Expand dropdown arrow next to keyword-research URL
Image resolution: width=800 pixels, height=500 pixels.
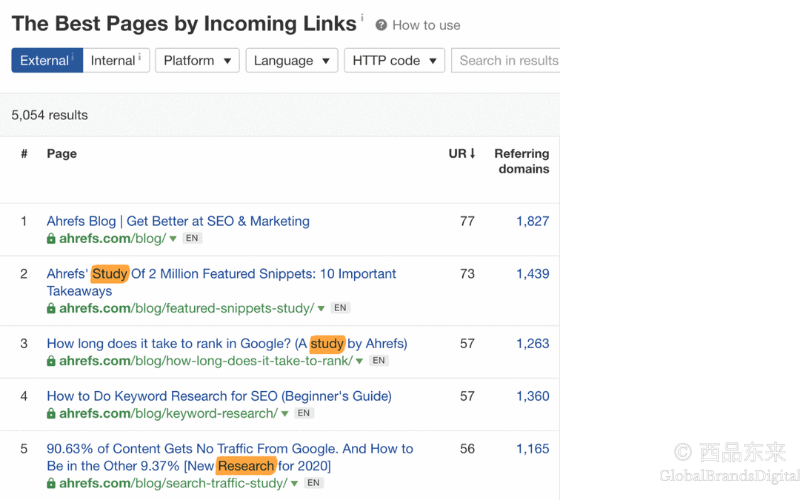click(285, 414)
